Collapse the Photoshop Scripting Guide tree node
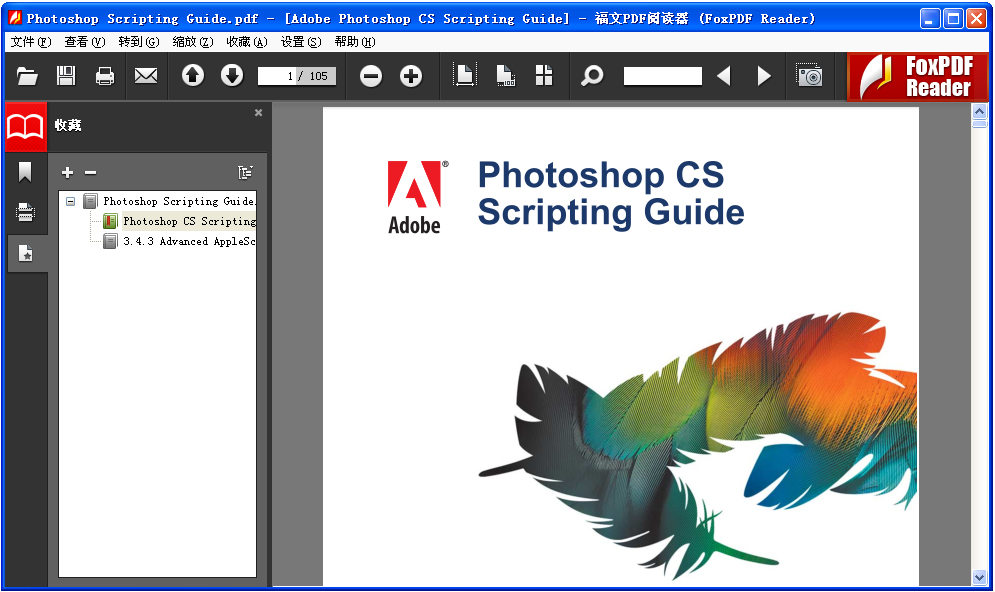Image resolution: width=995 pixels, height=592 pixels. coord(70,201)
